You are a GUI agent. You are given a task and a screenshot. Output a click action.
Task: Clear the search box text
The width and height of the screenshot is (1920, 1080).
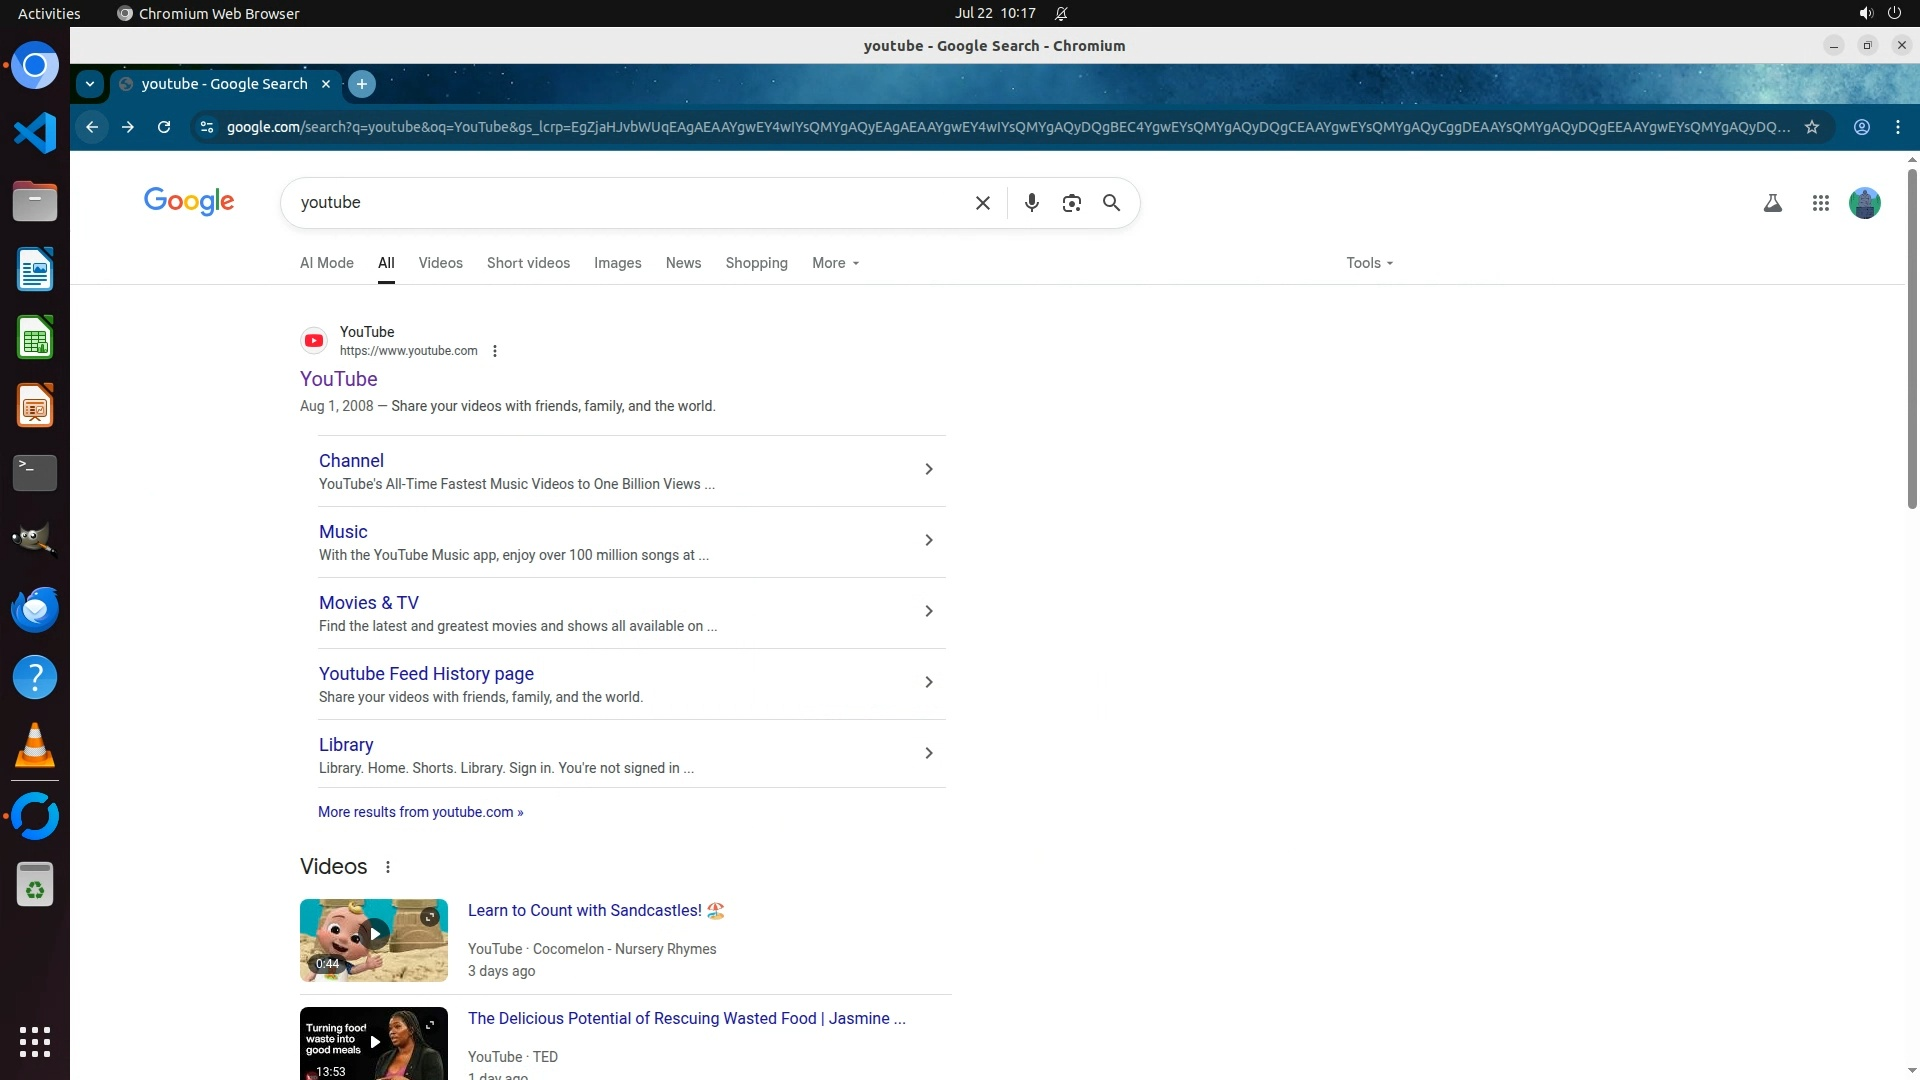coord(982,203)
